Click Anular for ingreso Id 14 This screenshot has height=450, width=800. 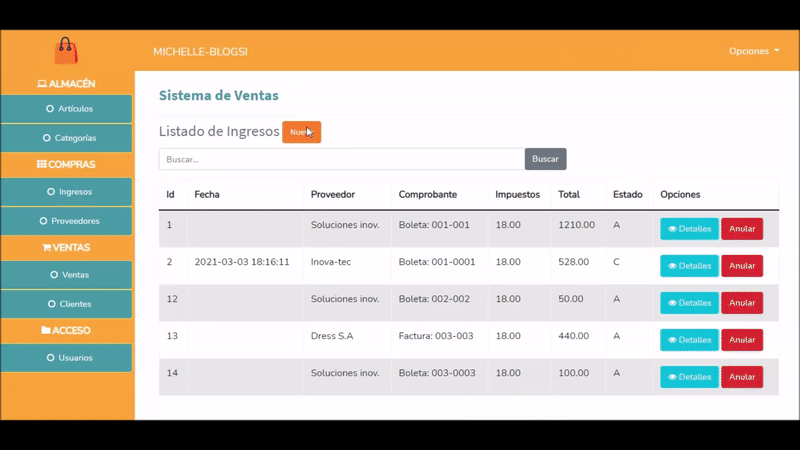pos(742,377)
